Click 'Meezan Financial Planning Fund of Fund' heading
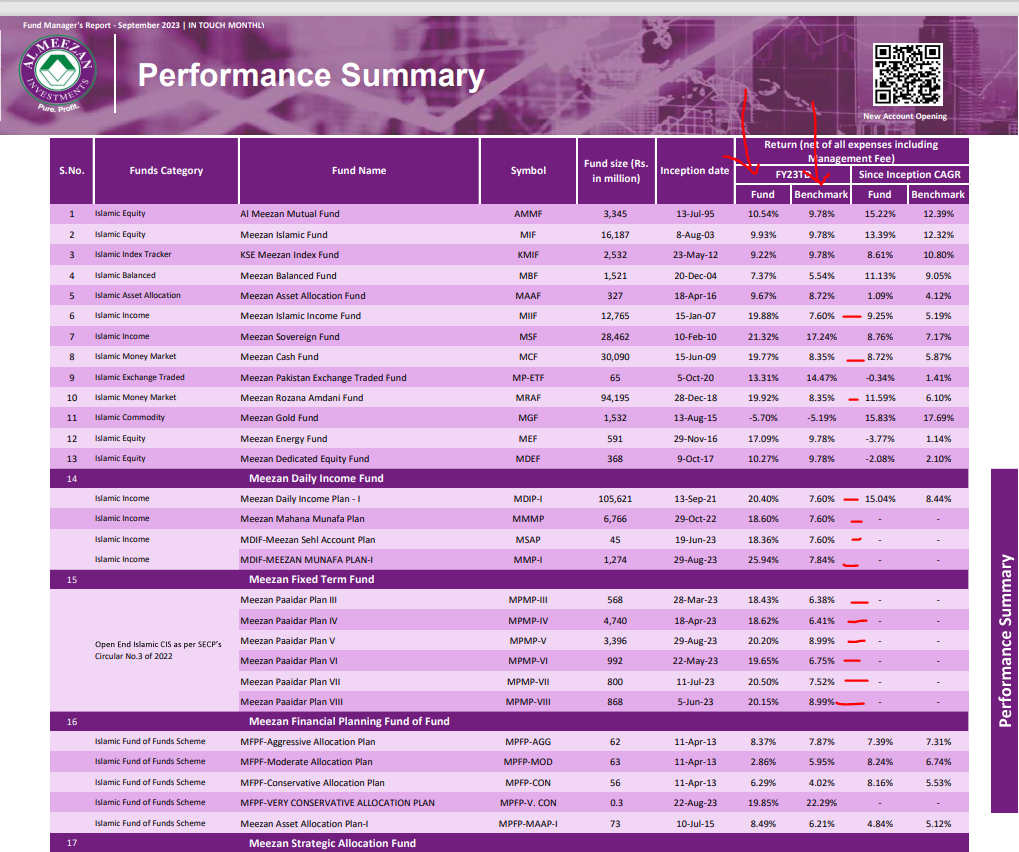The width and height of the screenshot is (1019, 852). pyautogui.click(x=350, y=721)
